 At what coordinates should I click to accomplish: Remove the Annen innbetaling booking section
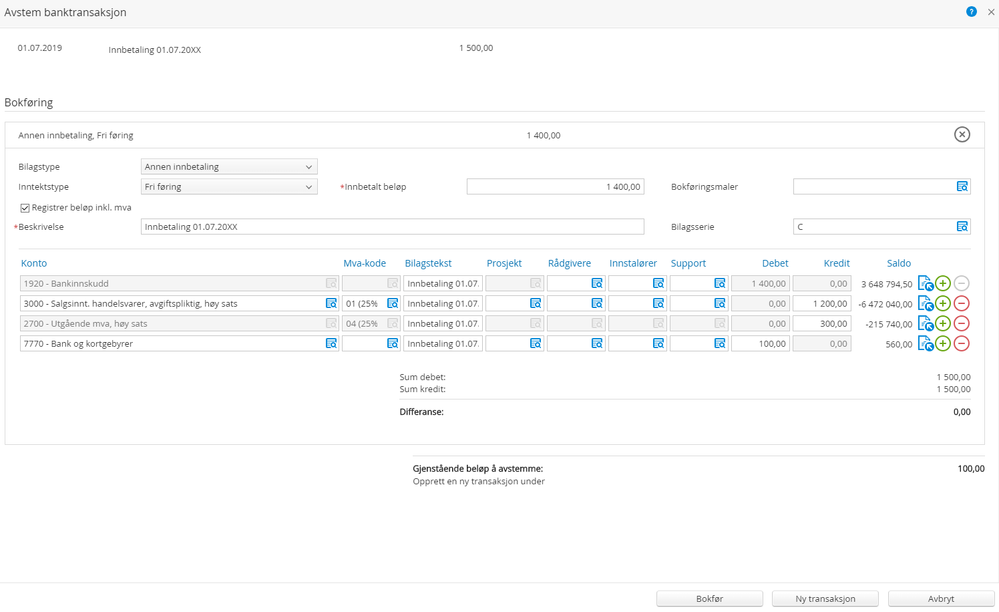click(961, 135)
